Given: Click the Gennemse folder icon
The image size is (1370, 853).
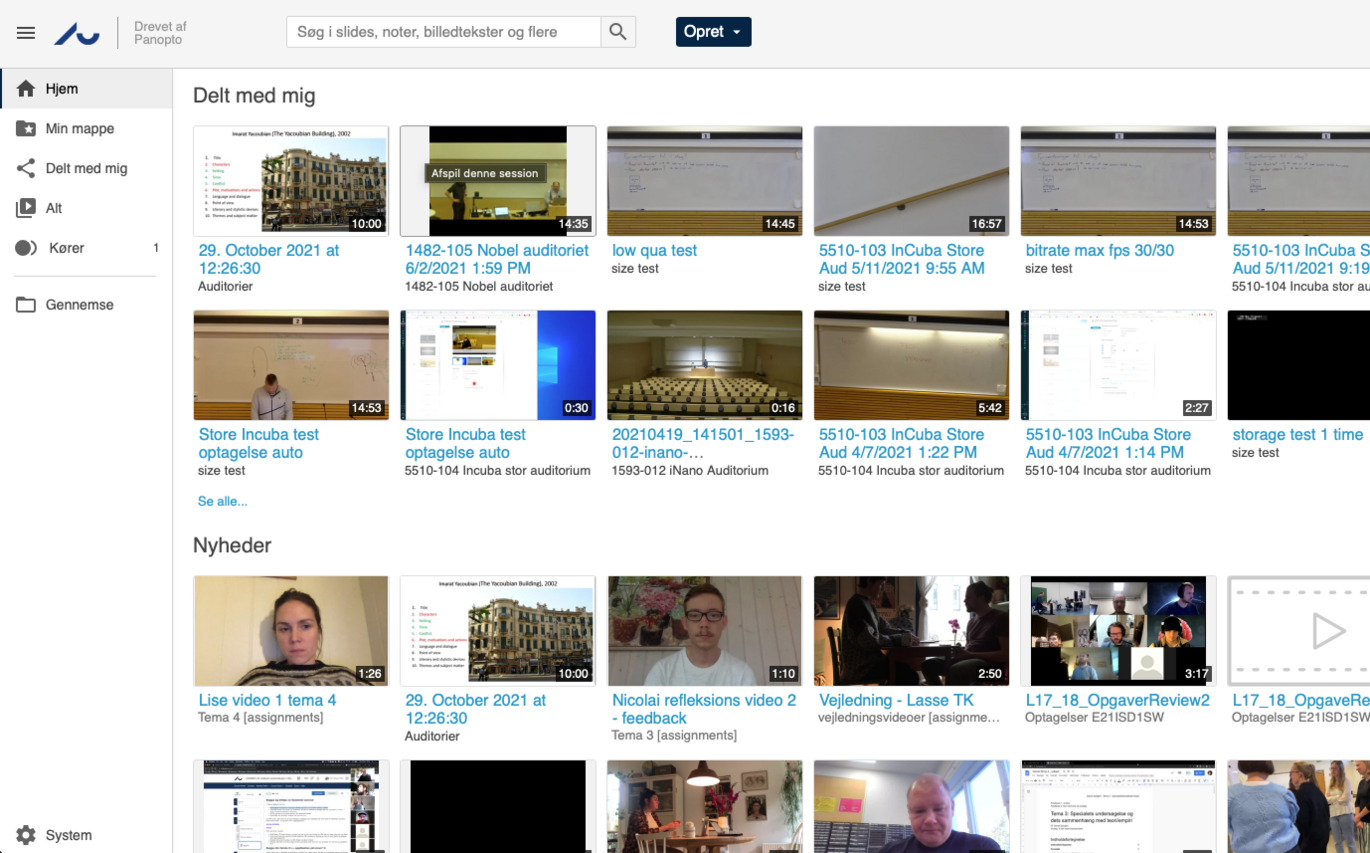Looking at the screenshot, I should [x=26, y=305].
